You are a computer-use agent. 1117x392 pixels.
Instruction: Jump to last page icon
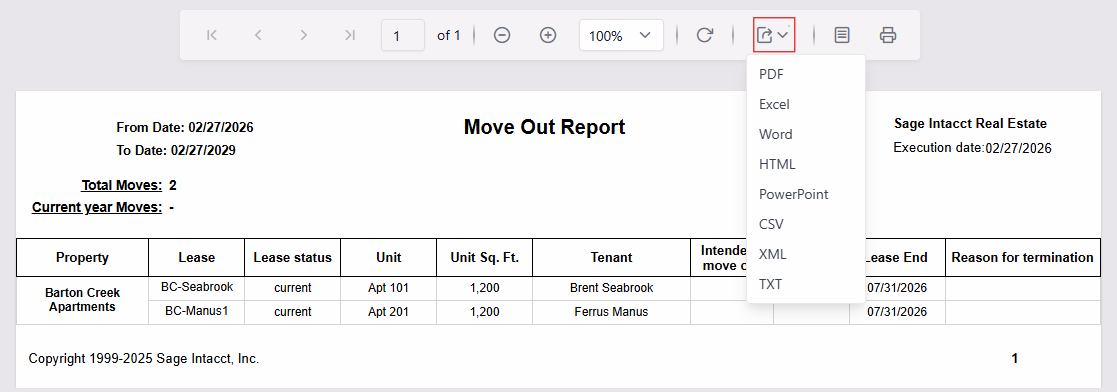(350, 35)
